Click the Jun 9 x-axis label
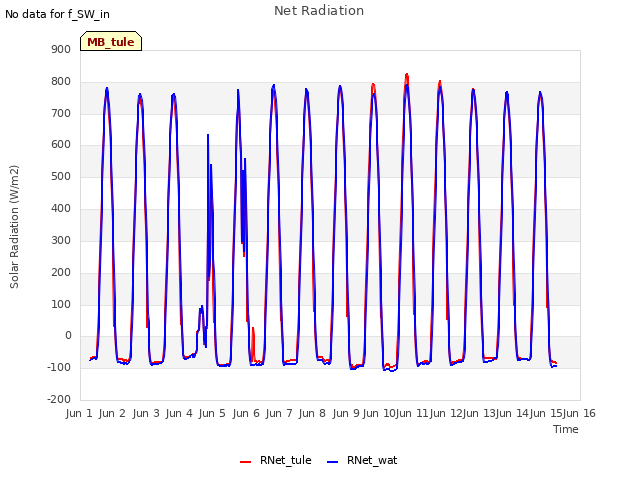 coord(346,413)
